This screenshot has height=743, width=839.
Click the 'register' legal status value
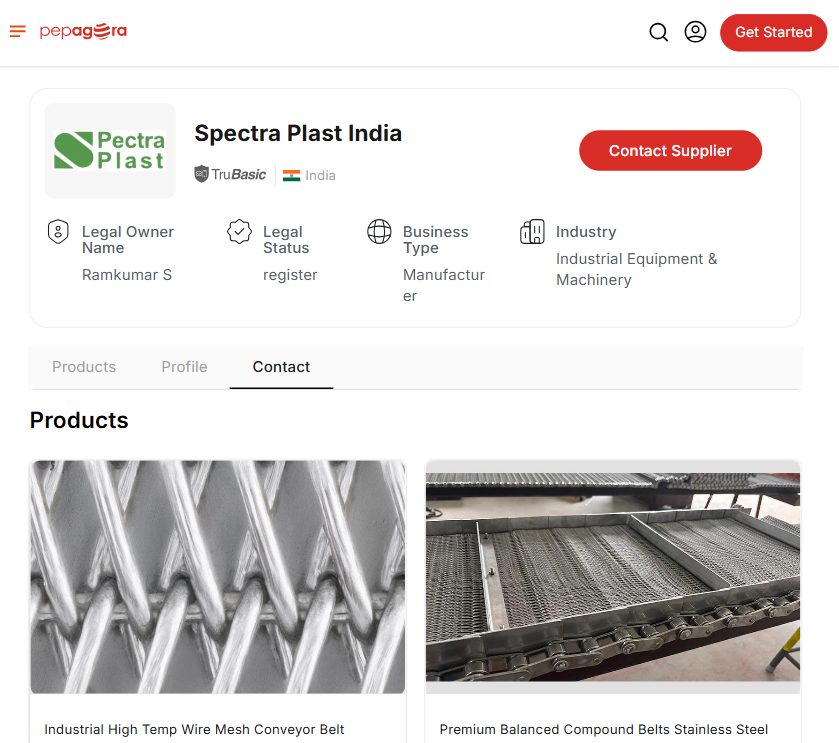pos(290,275)
